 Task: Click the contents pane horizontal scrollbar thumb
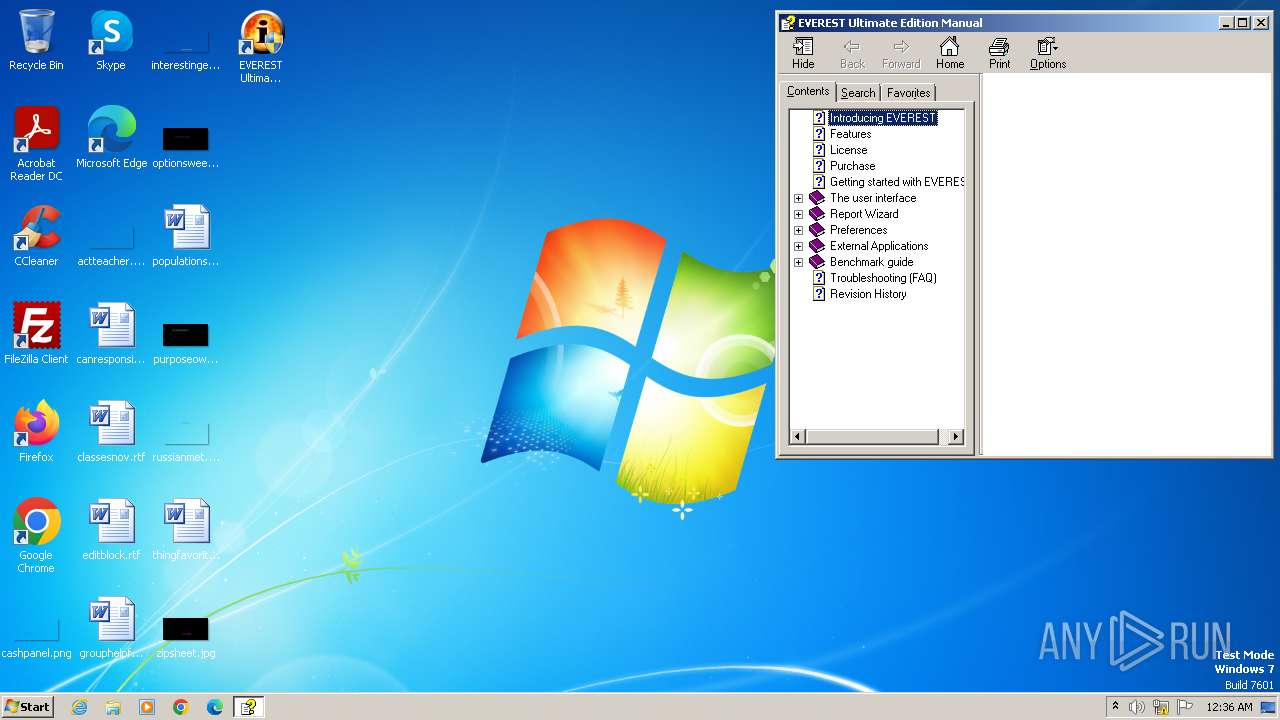coord(872,436)
